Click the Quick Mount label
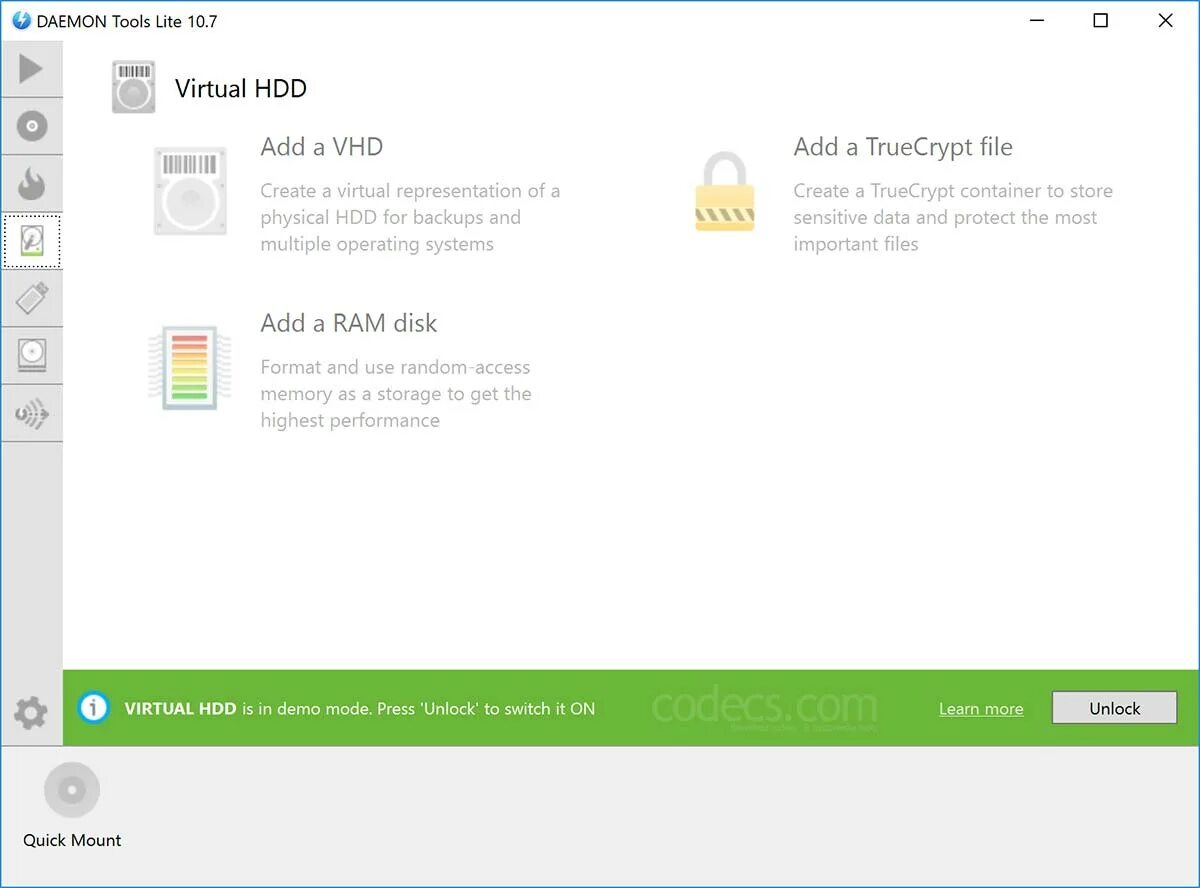This screenshot has height=888, width=1200. [72, 840]
